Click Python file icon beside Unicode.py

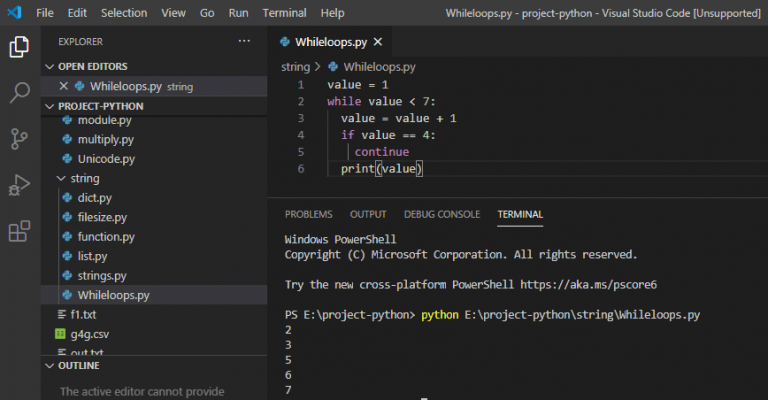(x=67, y=159)
